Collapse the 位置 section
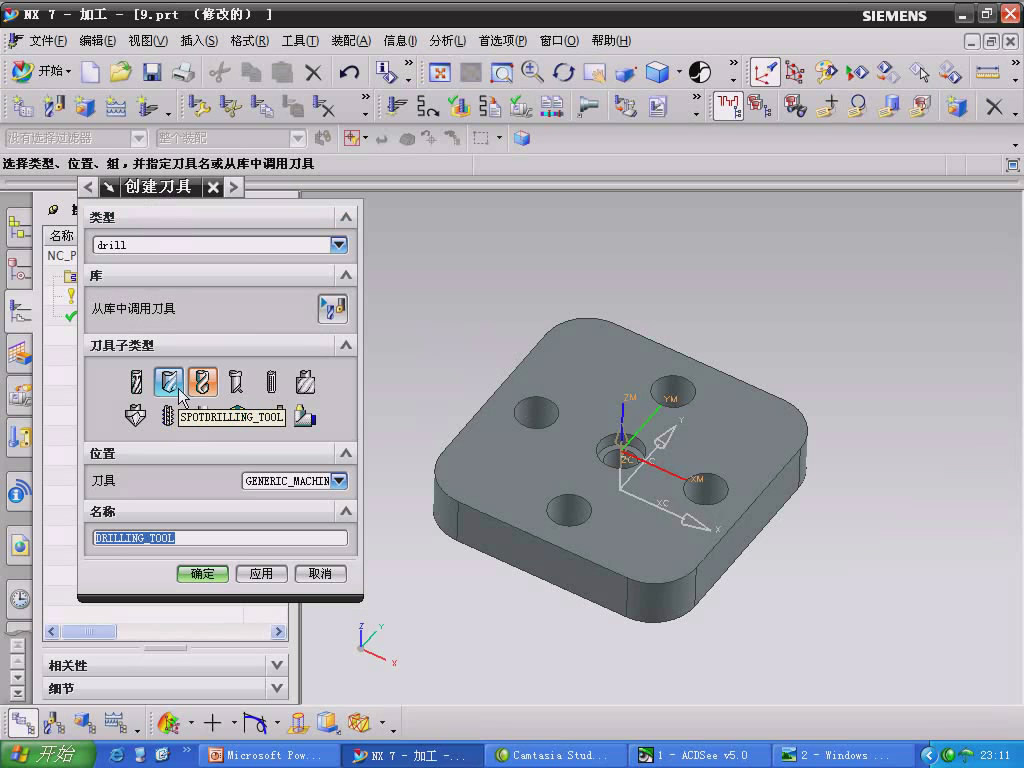 (346, 453)
